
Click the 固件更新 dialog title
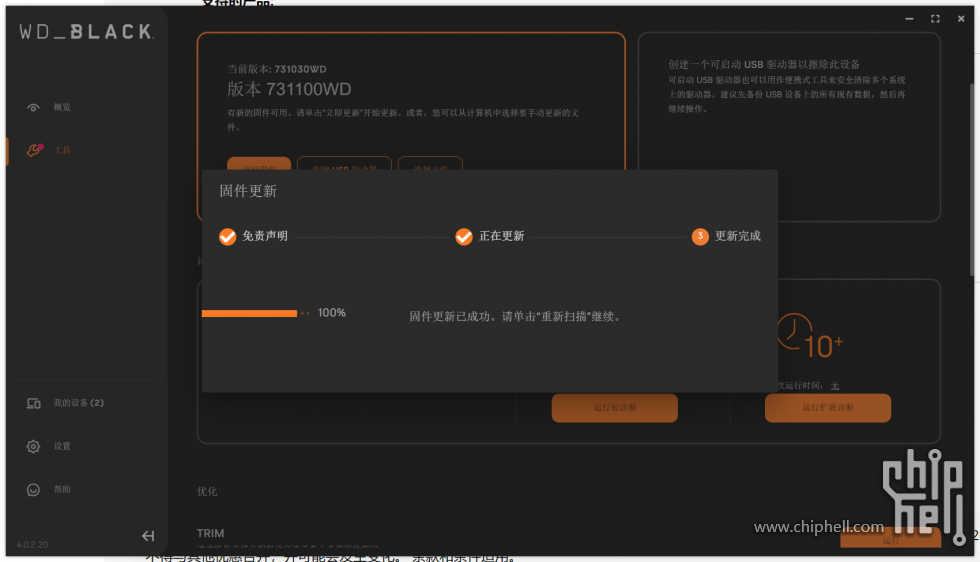tap(248, 191)
